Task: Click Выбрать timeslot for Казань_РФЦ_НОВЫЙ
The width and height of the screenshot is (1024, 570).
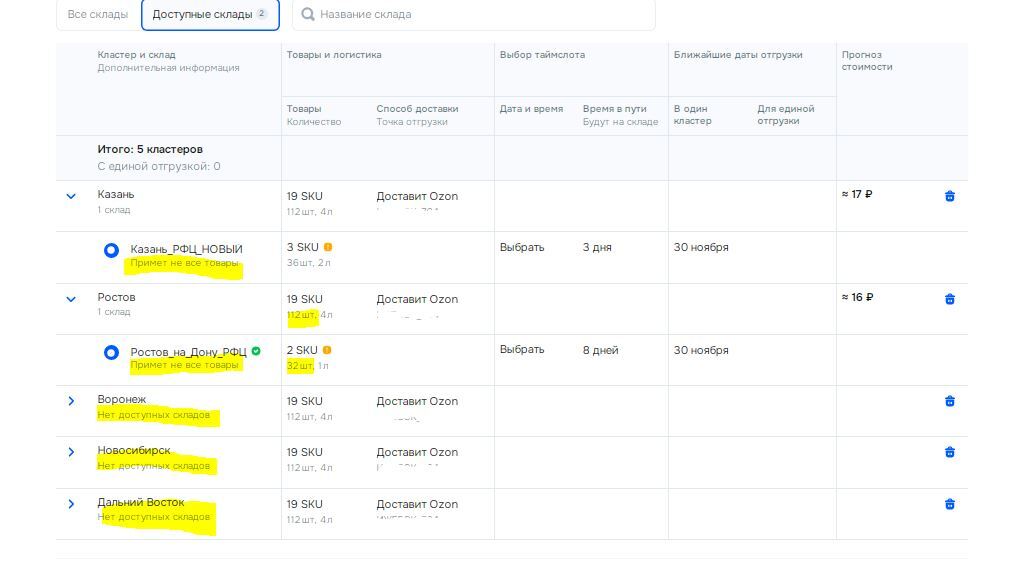Action: coord(522,247)
